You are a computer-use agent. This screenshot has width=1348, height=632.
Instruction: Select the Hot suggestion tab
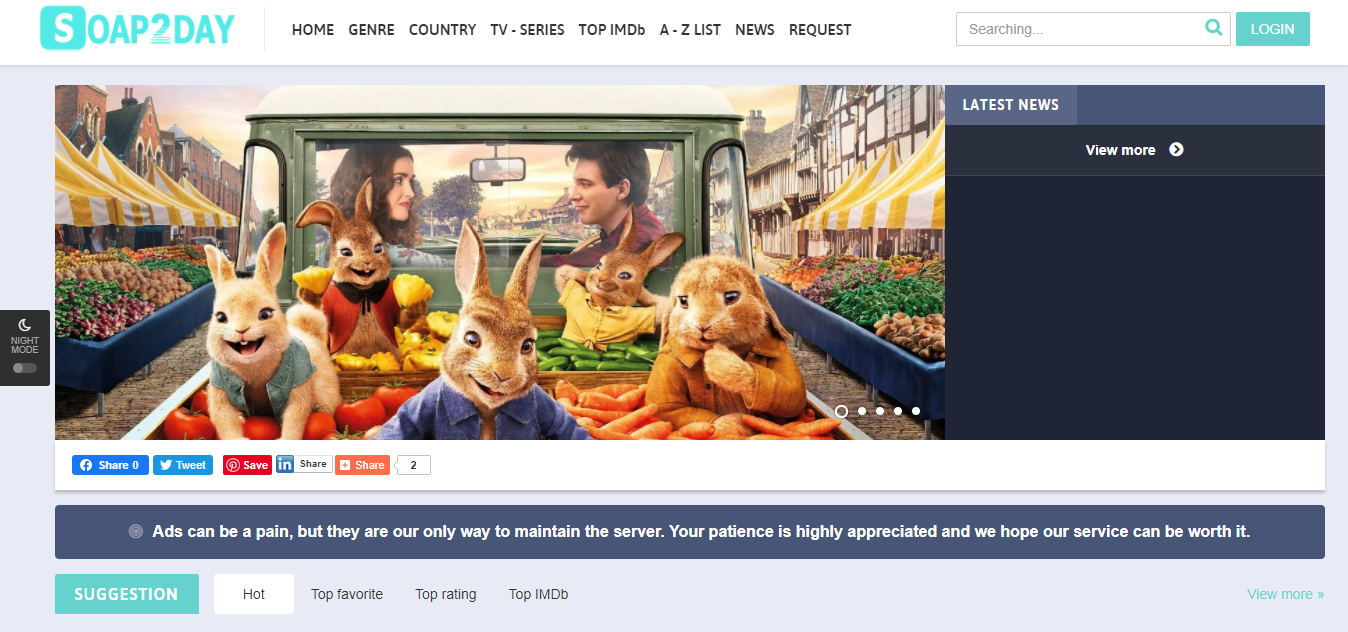pos(254,594)
